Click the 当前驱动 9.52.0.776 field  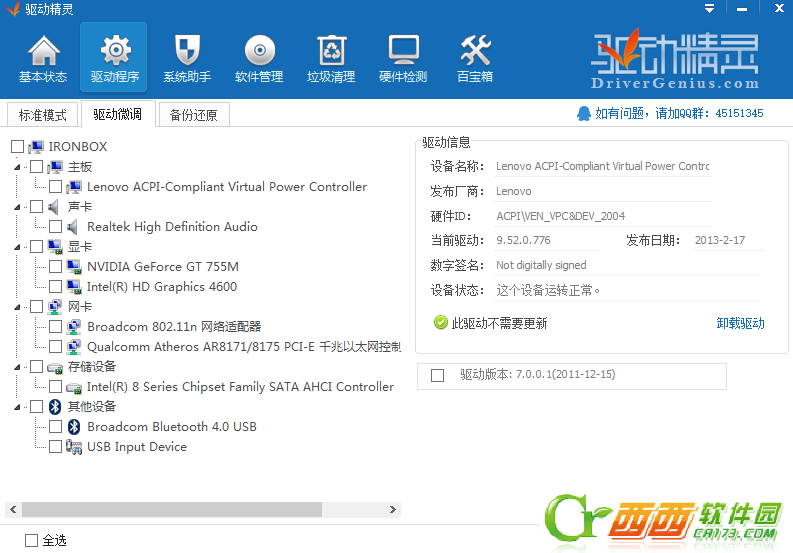click(x=546, y=240)
